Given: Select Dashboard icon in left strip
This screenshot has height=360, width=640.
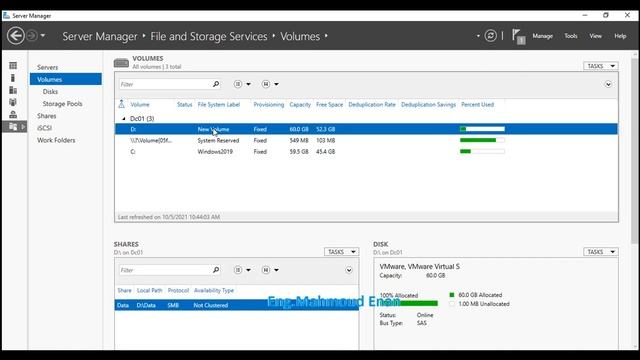Looking at the screenshot, I should click(13, 65).
